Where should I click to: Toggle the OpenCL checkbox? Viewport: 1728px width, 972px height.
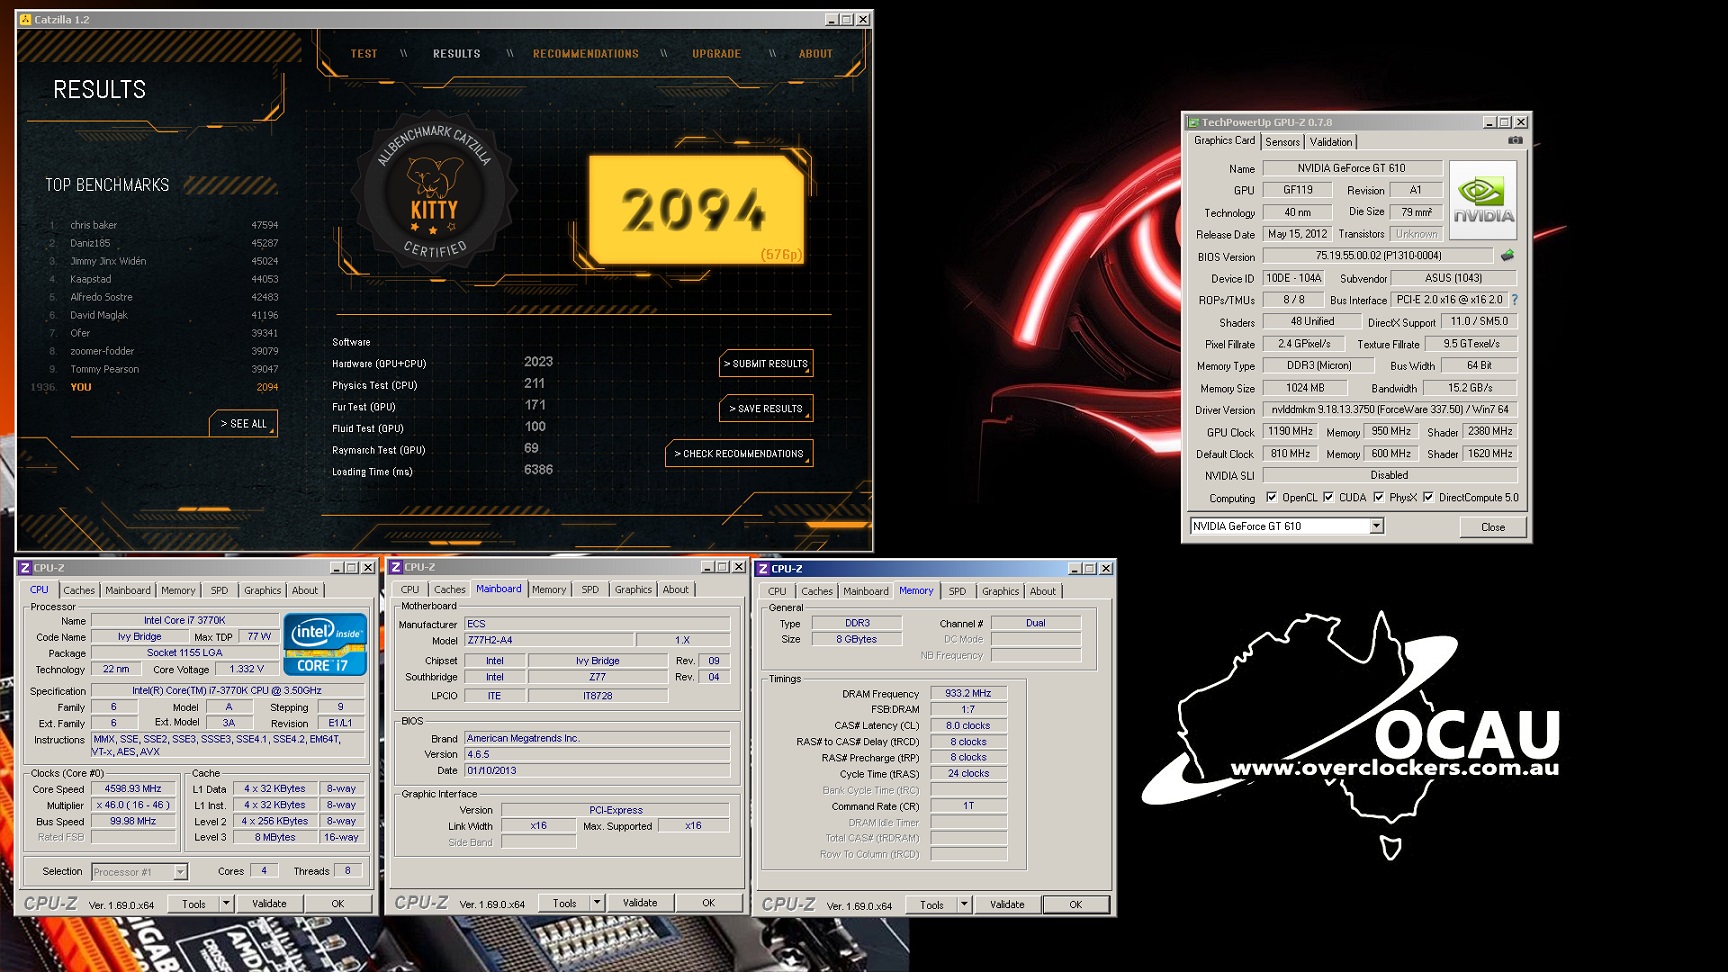tap(1272, 497)
